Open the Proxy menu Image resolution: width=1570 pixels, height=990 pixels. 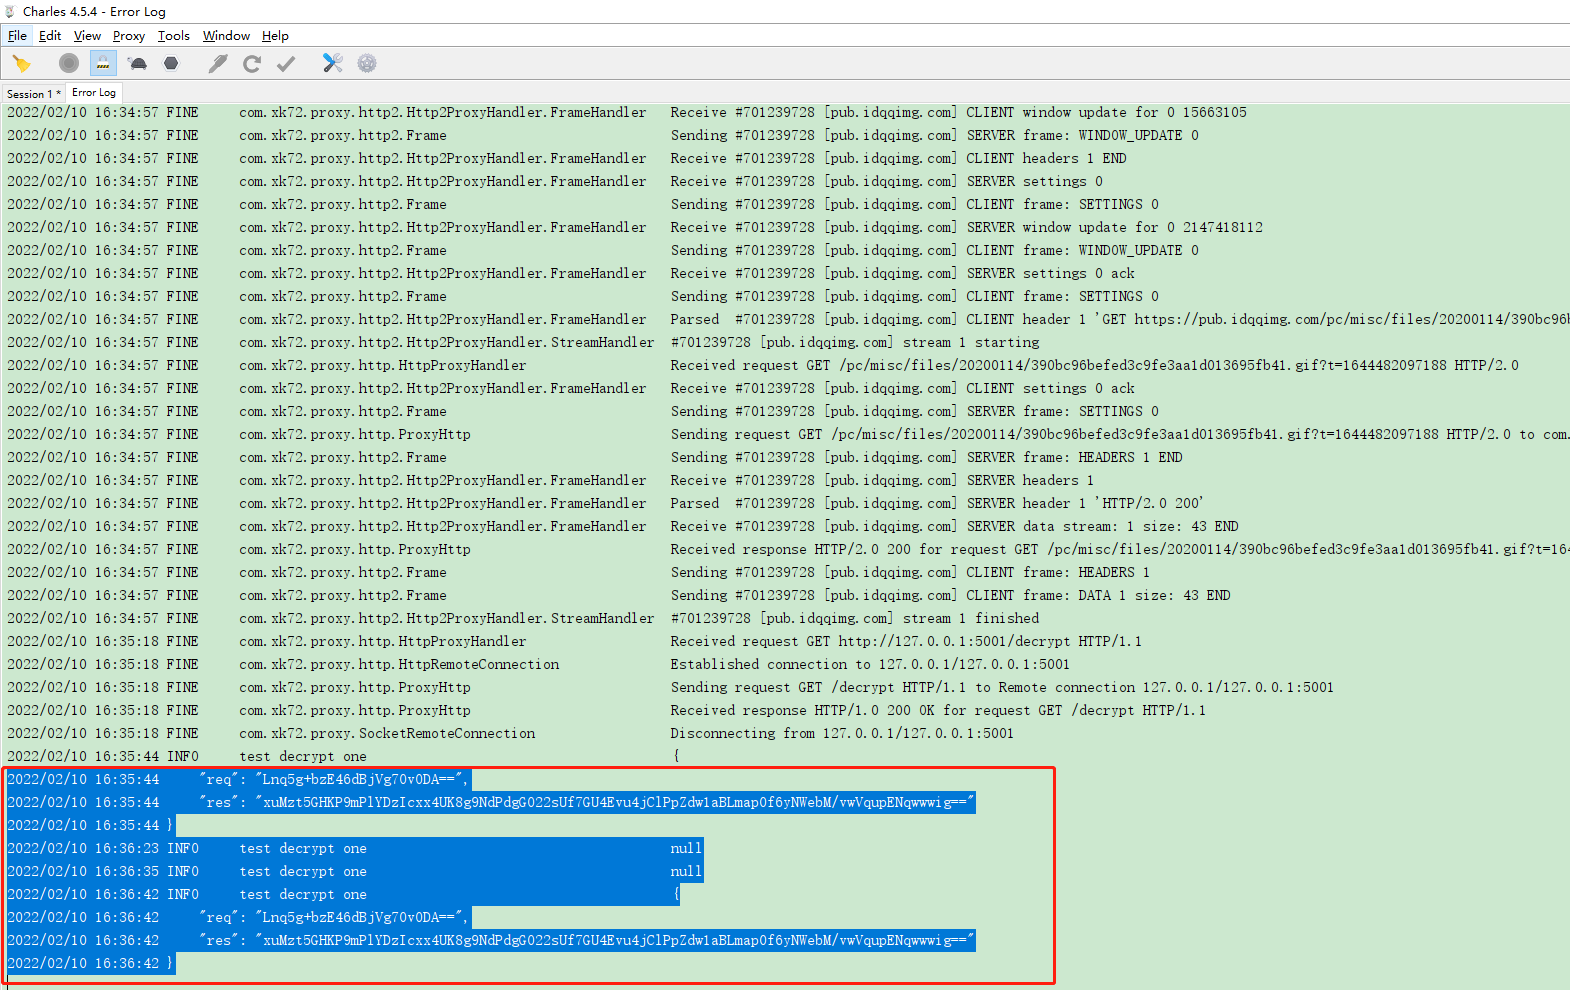pyautogui.click(x=128, y=36)
